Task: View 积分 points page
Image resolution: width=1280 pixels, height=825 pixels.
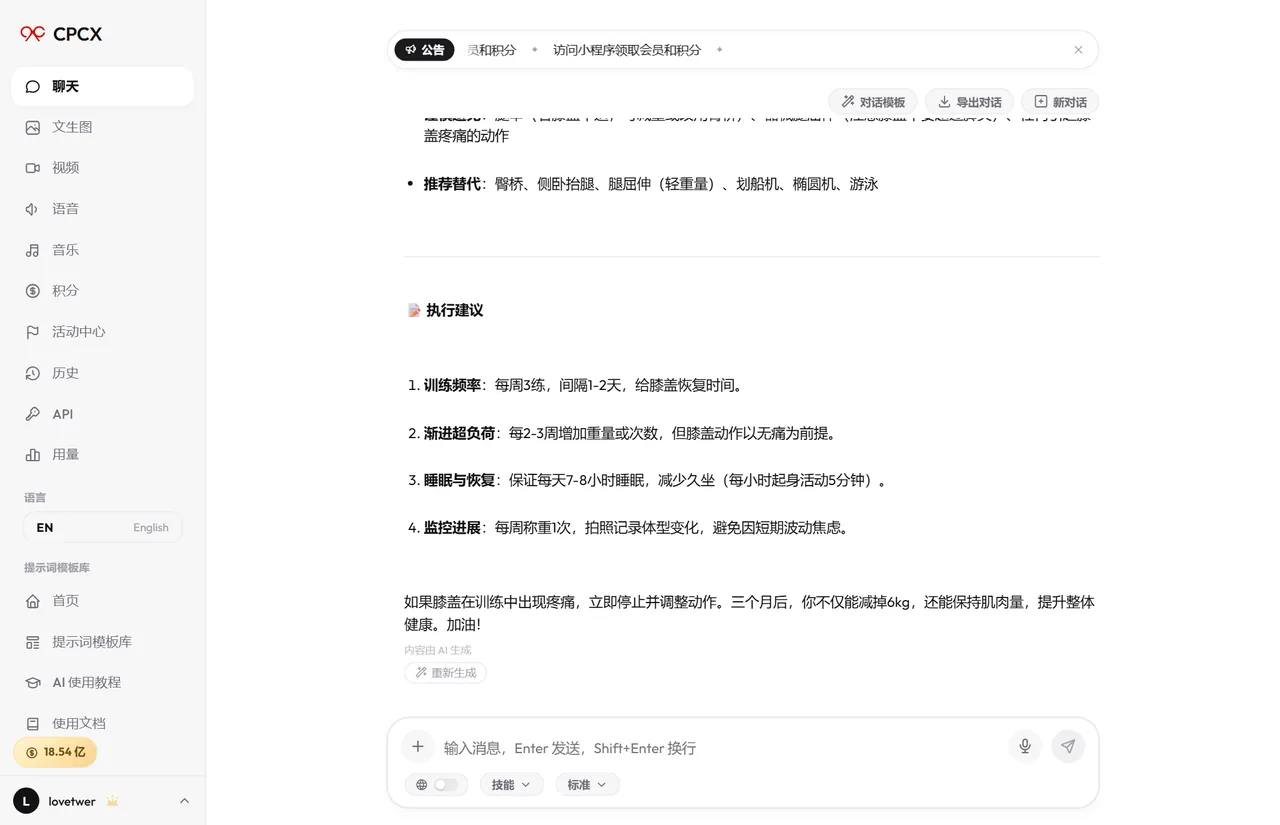Action: pos(102,291)
